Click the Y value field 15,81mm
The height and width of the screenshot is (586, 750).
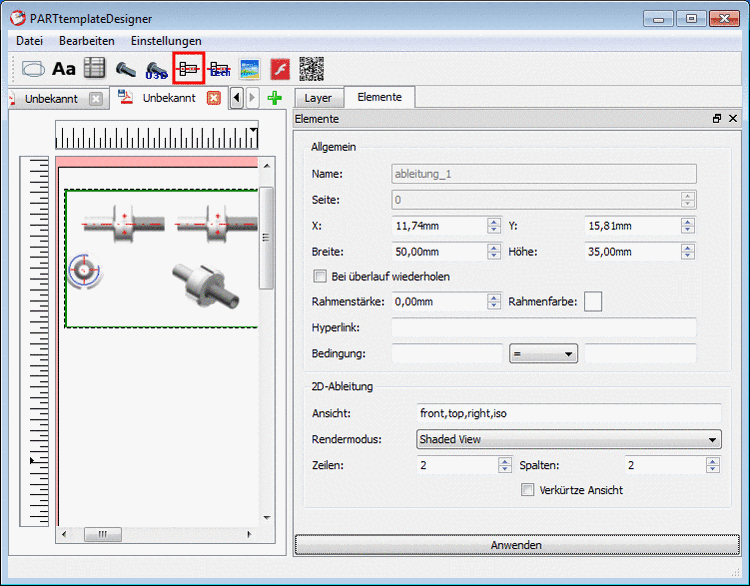(633, 226)
